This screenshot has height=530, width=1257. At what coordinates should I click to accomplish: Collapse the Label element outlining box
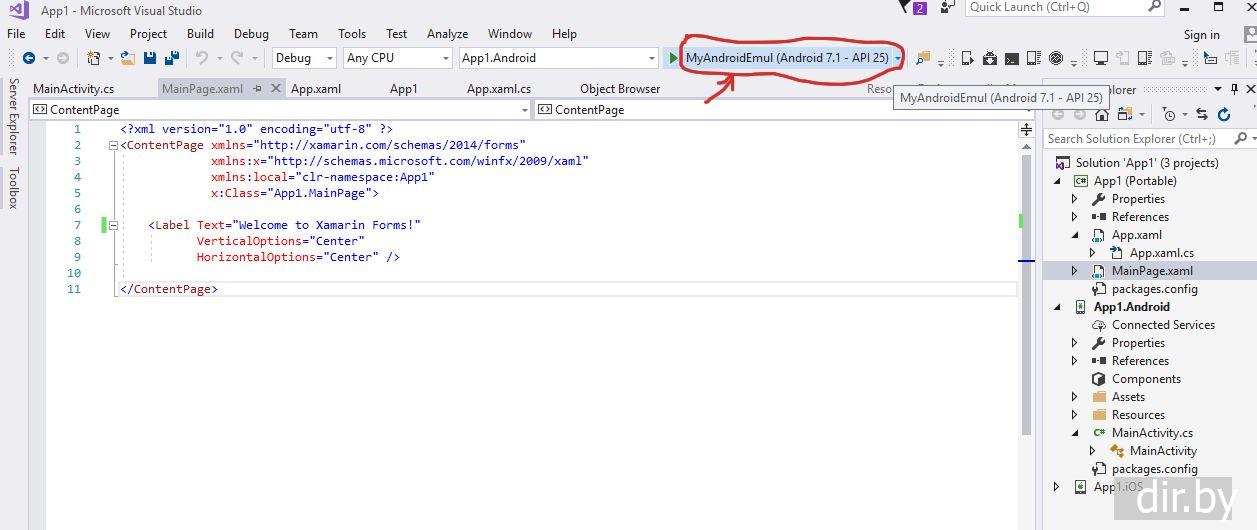(113, 226)
